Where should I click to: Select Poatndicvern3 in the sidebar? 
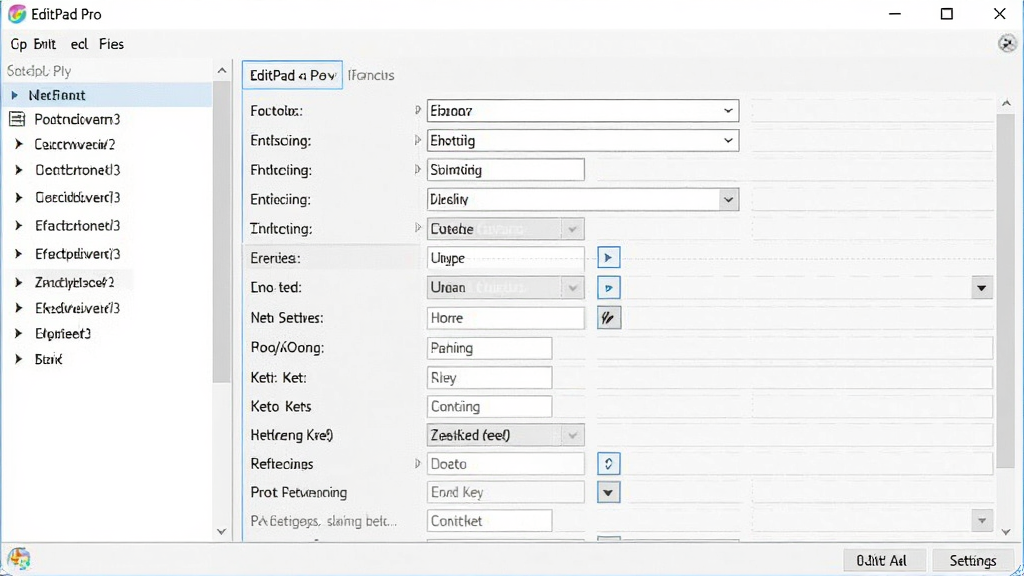coord(77,119)
